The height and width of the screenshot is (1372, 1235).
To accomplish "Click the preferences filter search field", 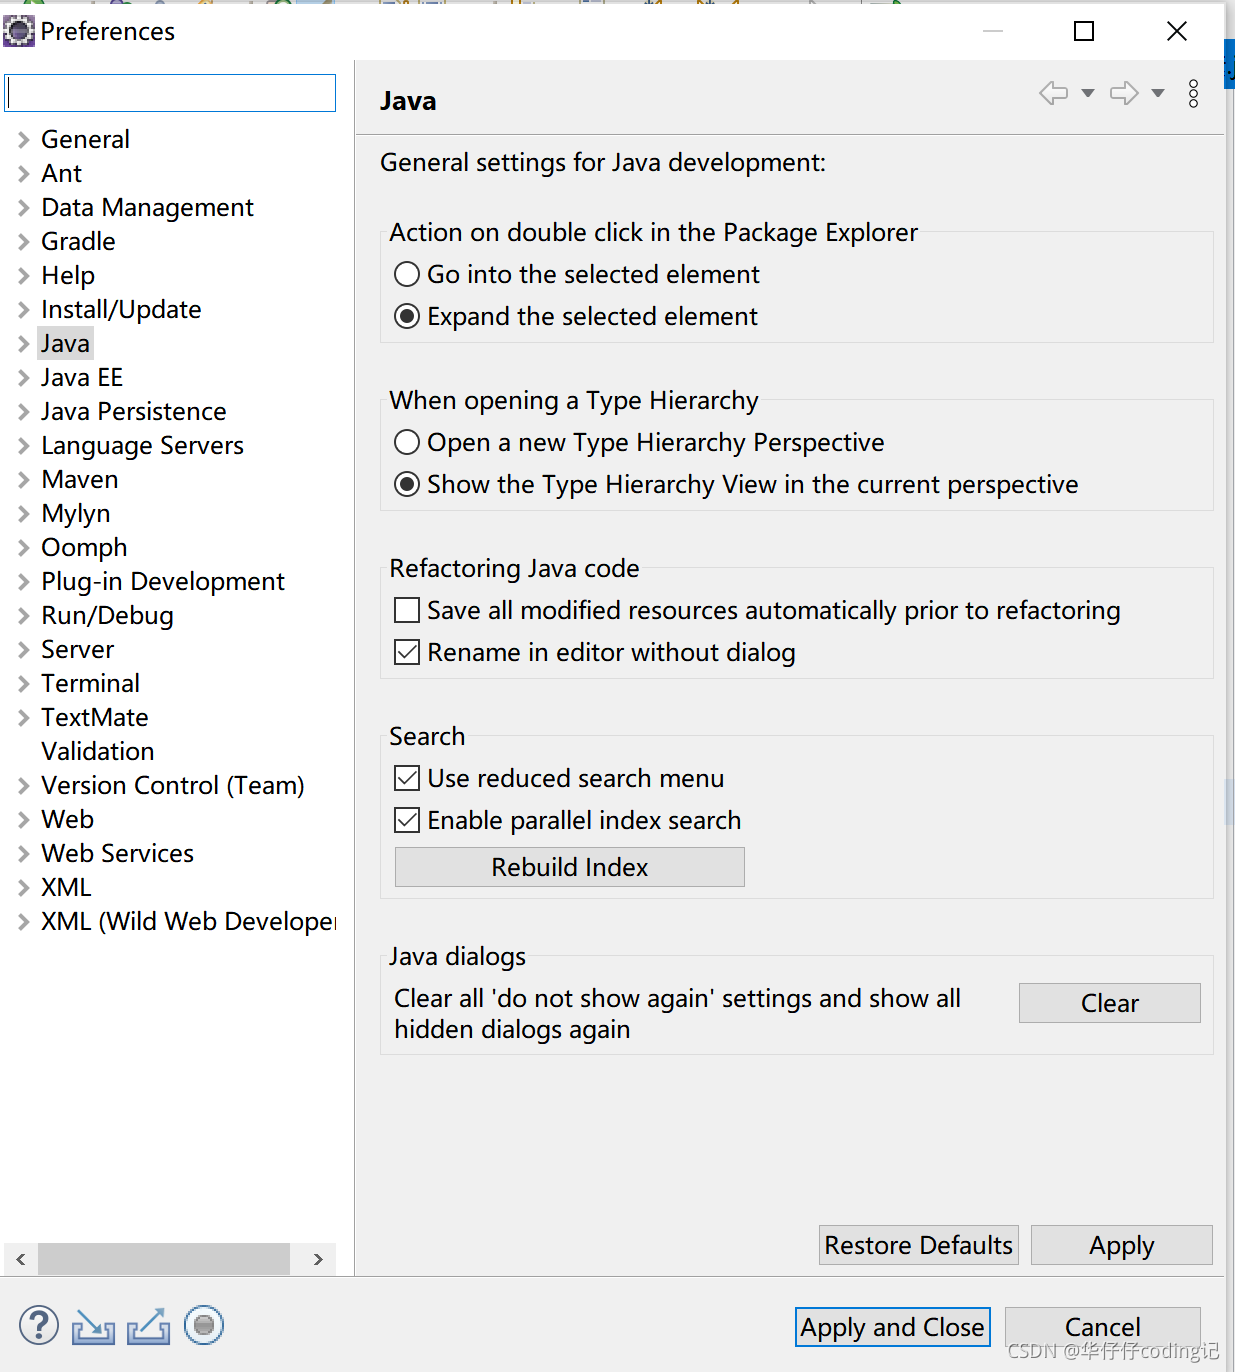I will tap(170, 92).
